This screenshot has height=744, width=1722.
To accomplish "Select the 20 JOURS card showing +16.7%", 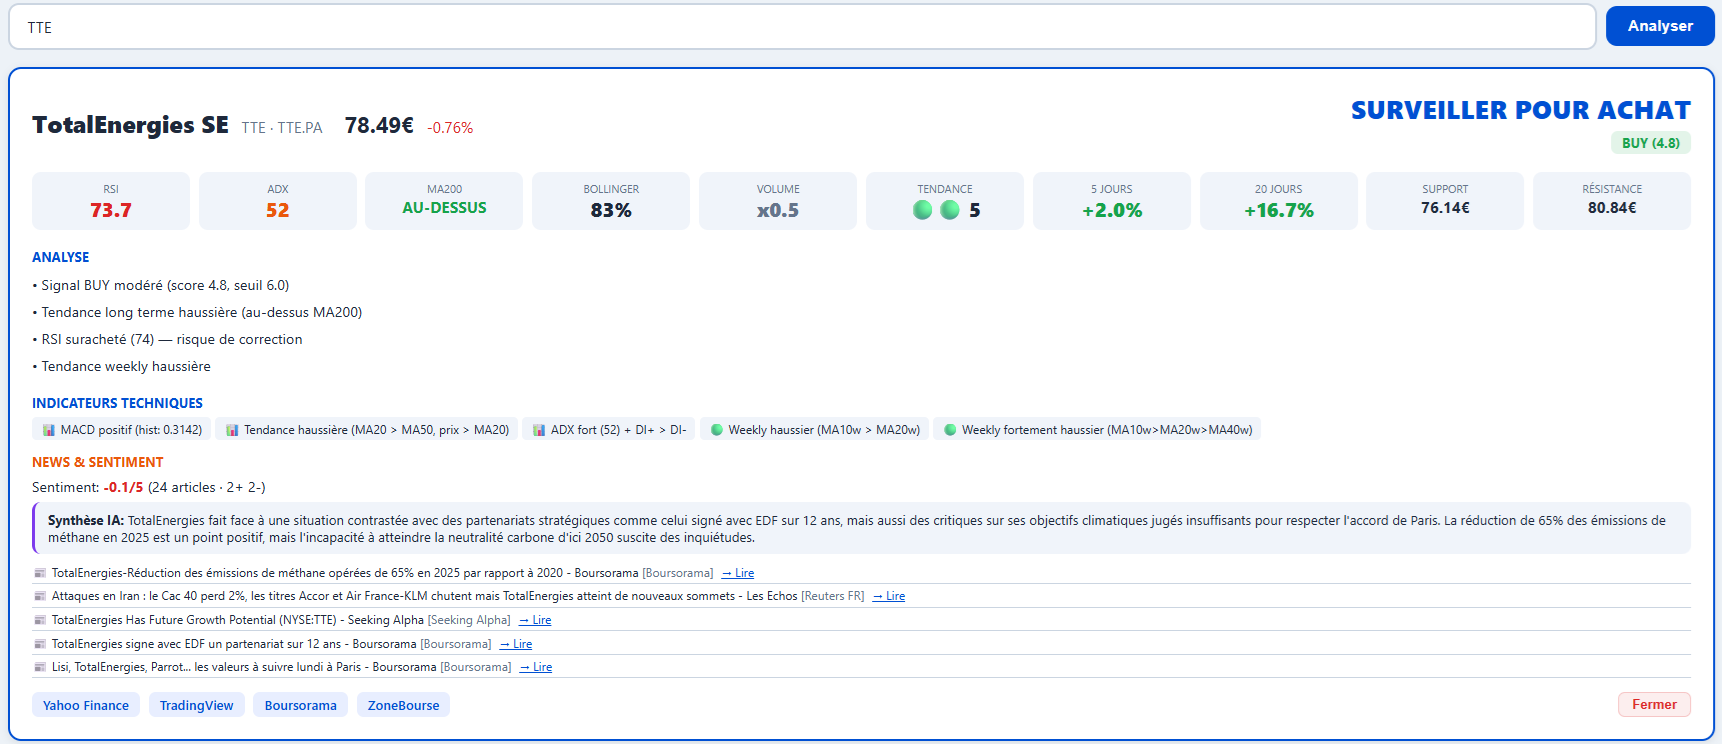I will [1279, 201].
